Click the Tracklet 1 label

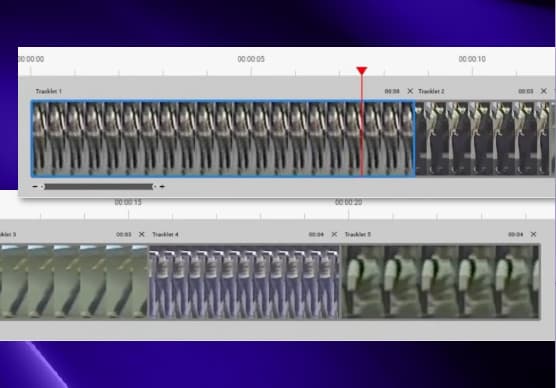[x=49, y=92]
